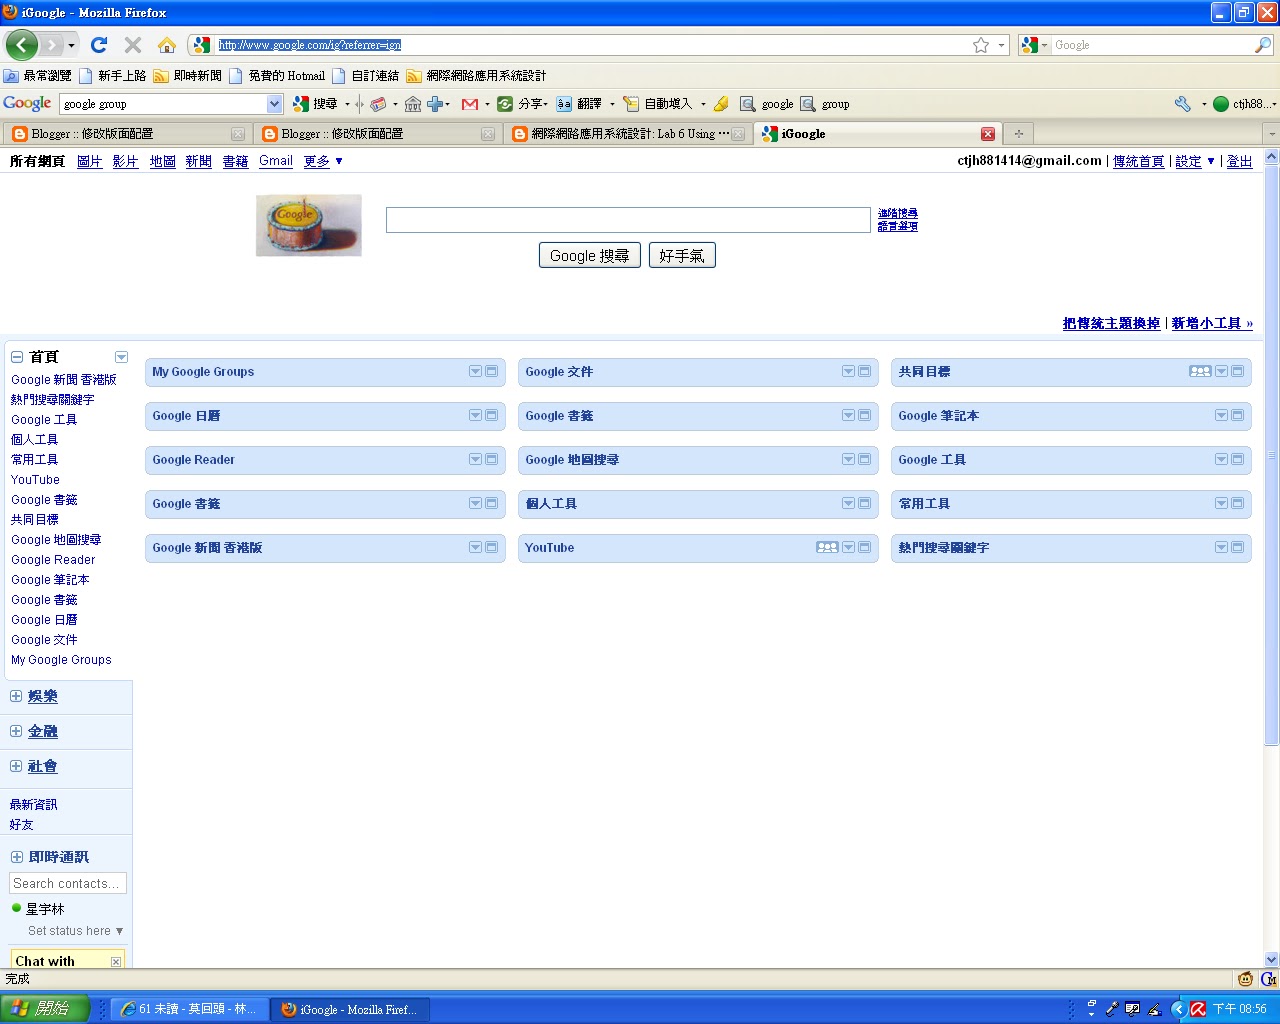Open the 新手上路 bookmark

click(x=113, y=76)
